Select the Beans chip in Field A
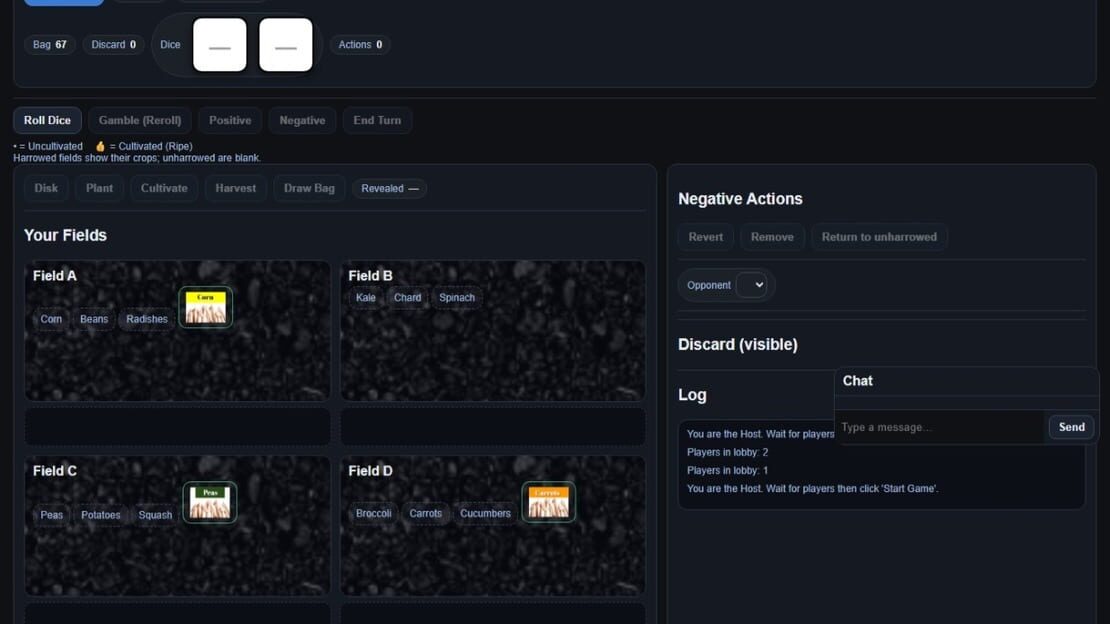Screen dimensions: 1110x624 coord(94,319)
